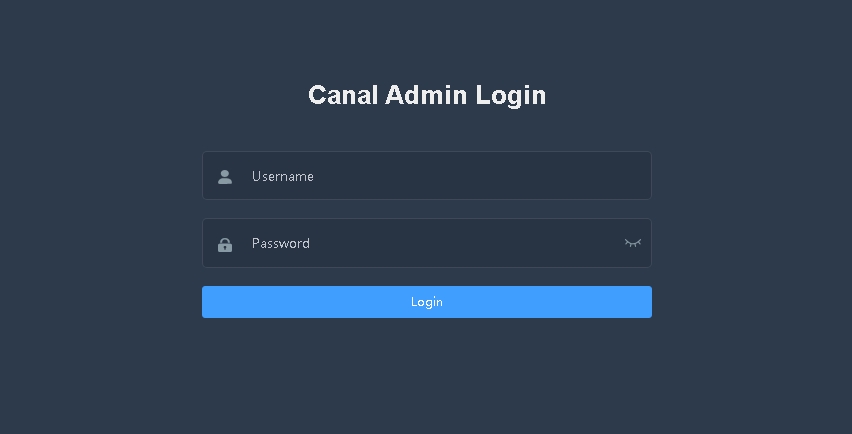Focus the Username input field
Image resolution: width=852 pixels, height=434 pixels.
coord(427,175)
